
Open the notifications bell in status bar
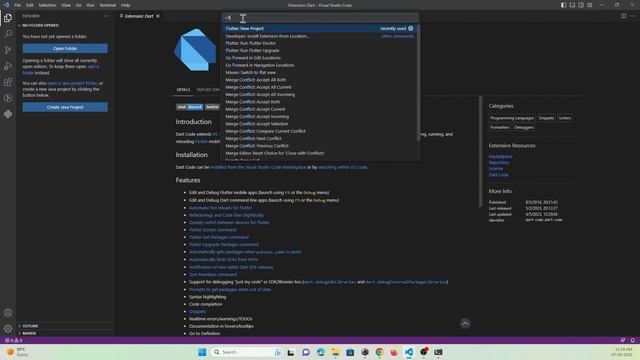[x=632, y=340]
